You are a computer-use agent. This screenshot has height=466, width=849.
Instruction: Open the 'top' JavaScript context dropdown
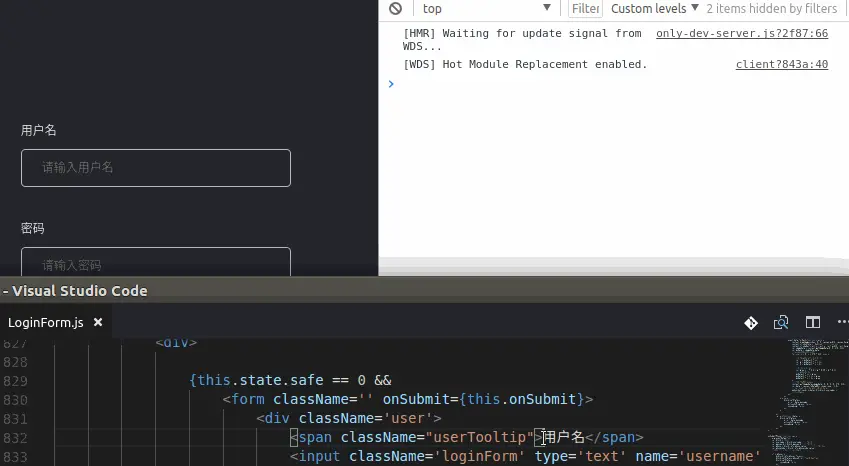[486, 8]
